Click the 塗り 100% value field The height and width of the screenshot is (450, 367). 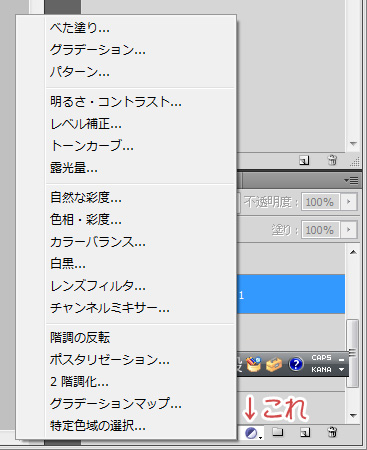(320, 230)
